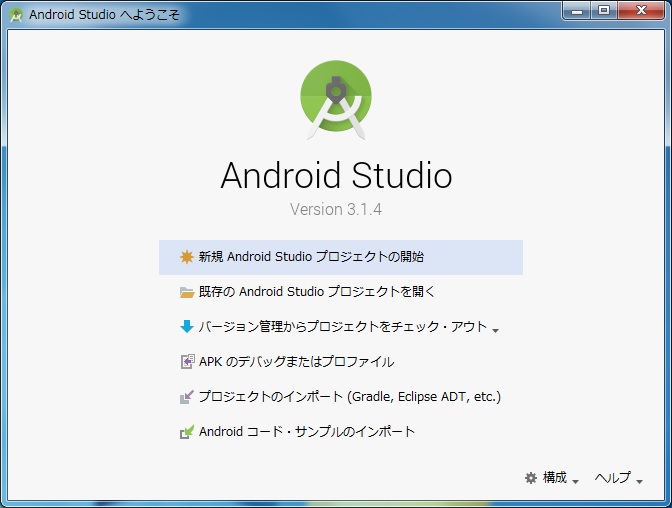The width and height of the screenshot is (672, 508).
Task: Click the orange starburst new project icon
Action: (x=186, y=257)
